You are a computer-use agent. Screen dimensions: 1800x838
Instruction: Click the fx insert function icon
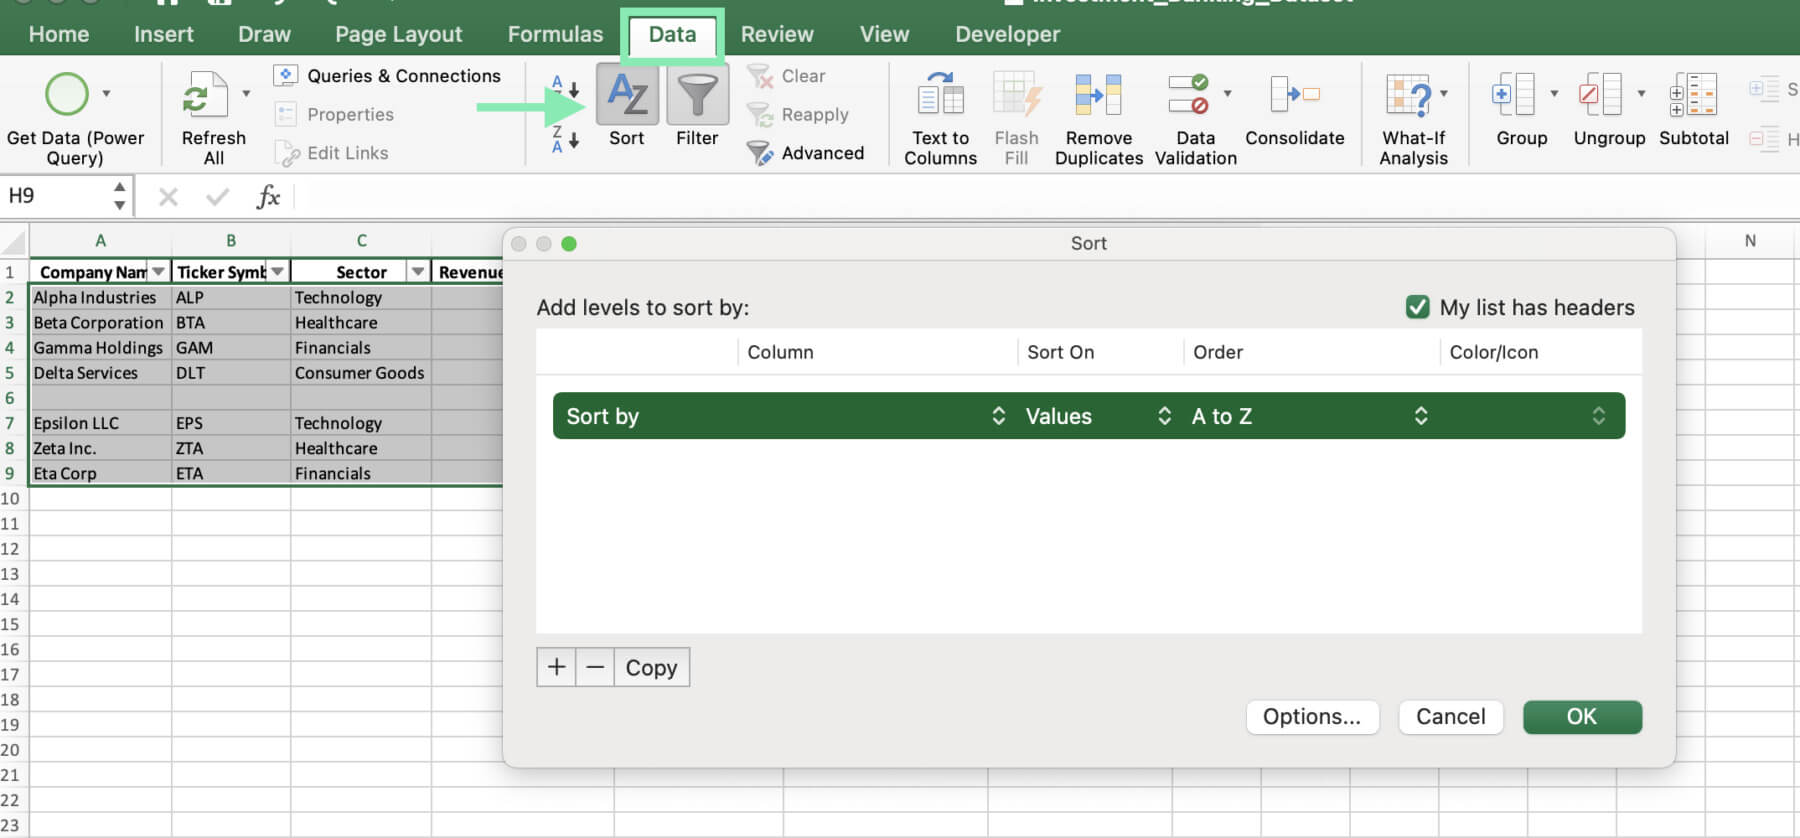click(268, 196)
